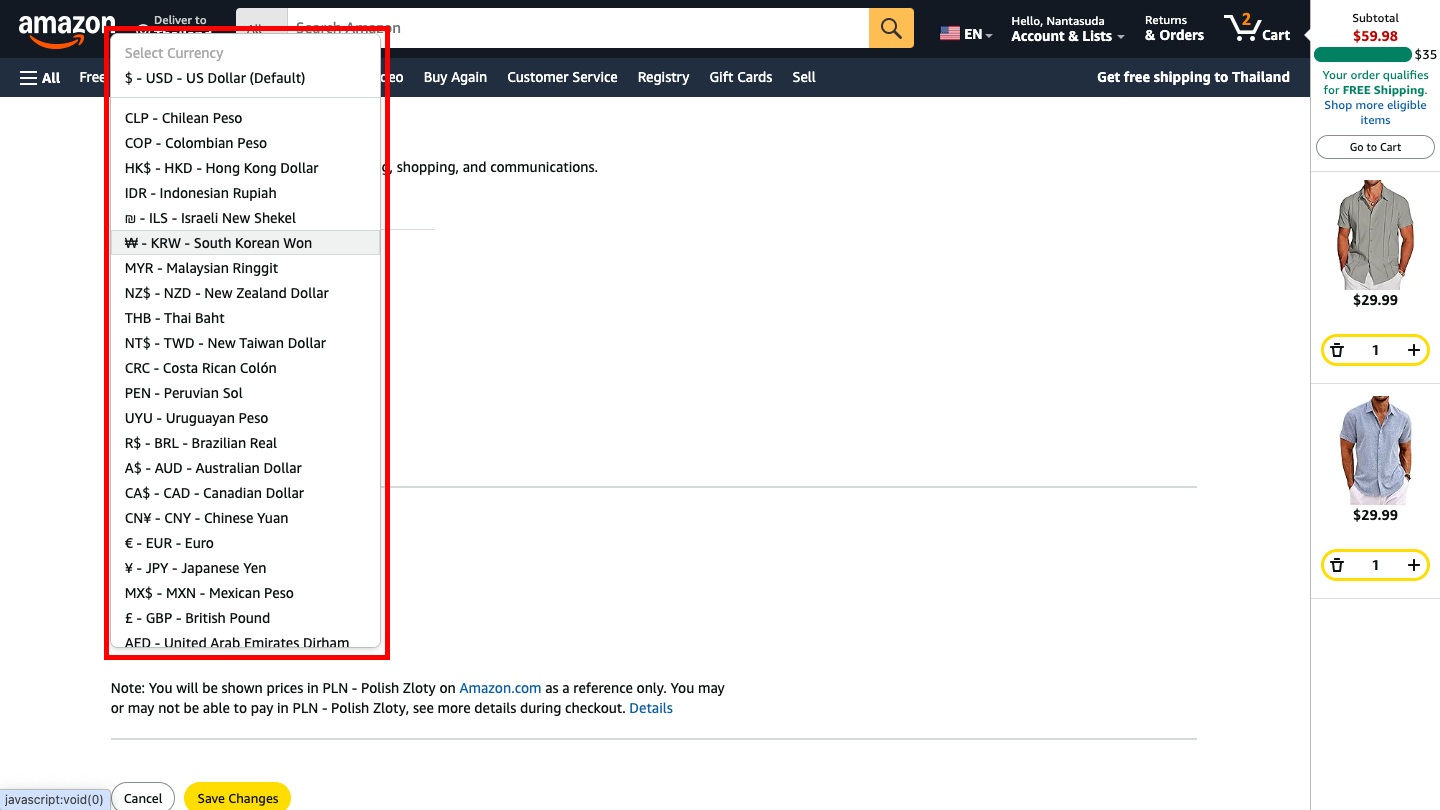Pick UYU - Uruguayan Peso
Viewport: 1440px width, 810px height.
point(245,418)
